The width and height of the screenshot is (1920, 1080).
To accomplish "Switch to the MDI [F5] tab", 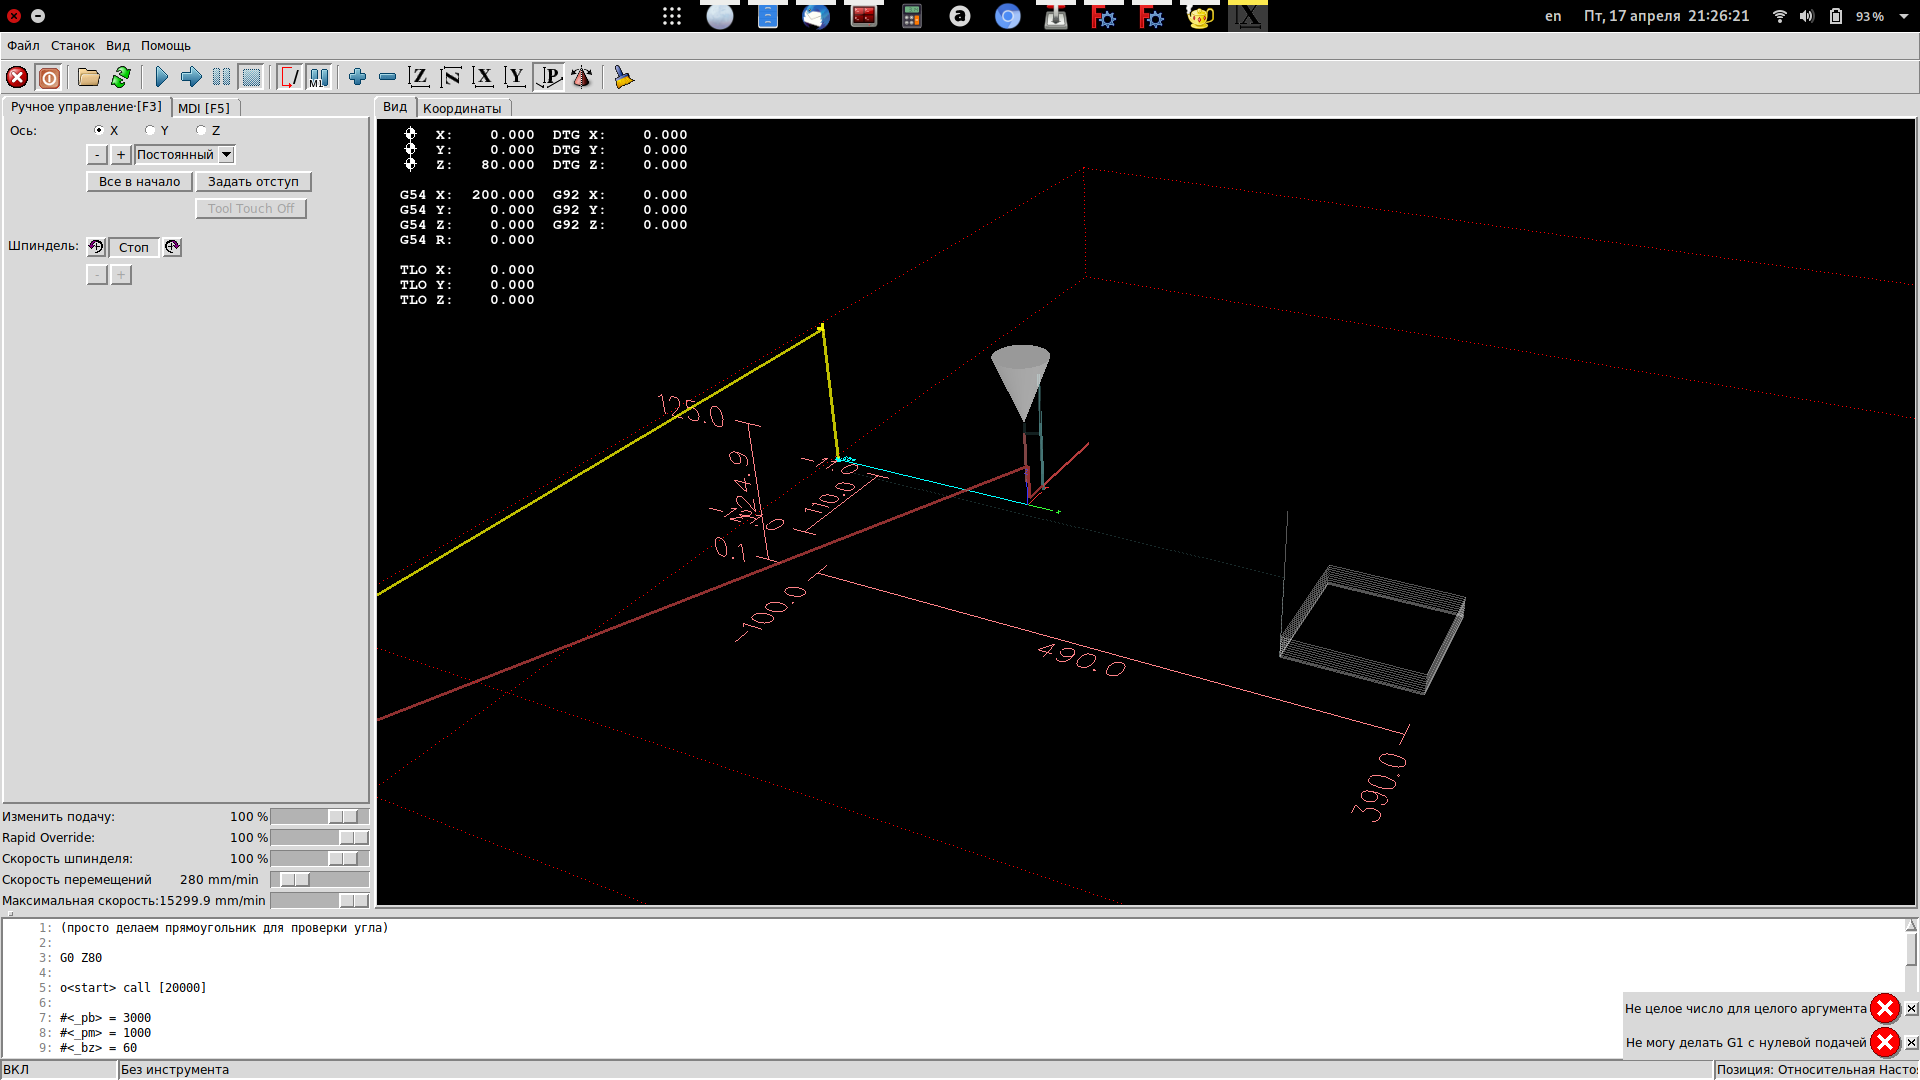I will (204, 108).
